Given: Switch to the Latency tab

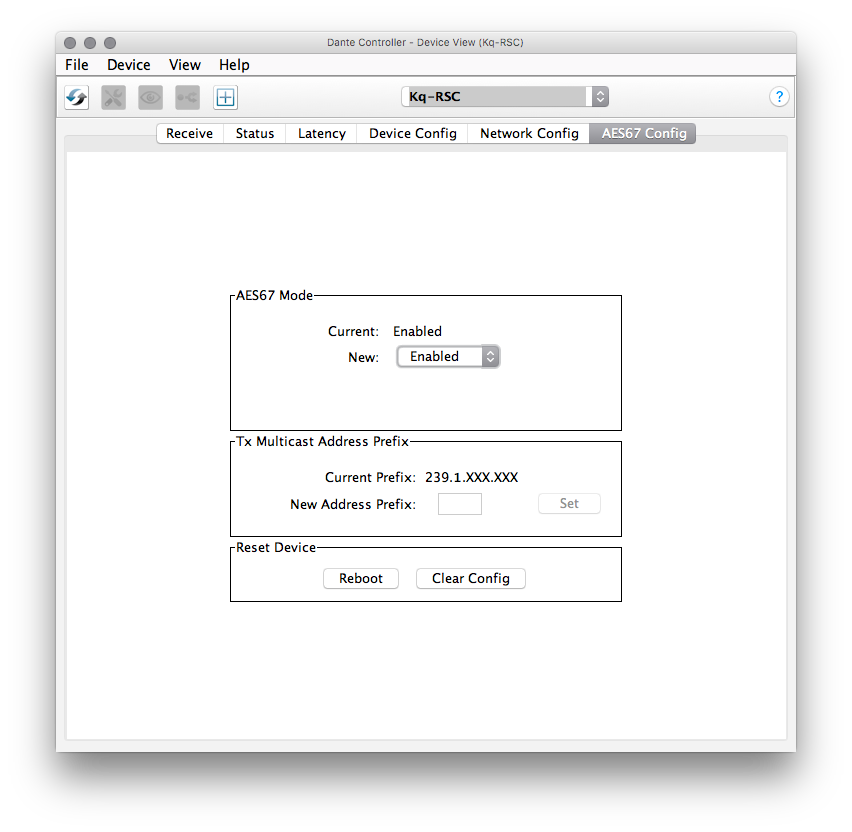Looking at the screenshot, I should click(322, 134).
